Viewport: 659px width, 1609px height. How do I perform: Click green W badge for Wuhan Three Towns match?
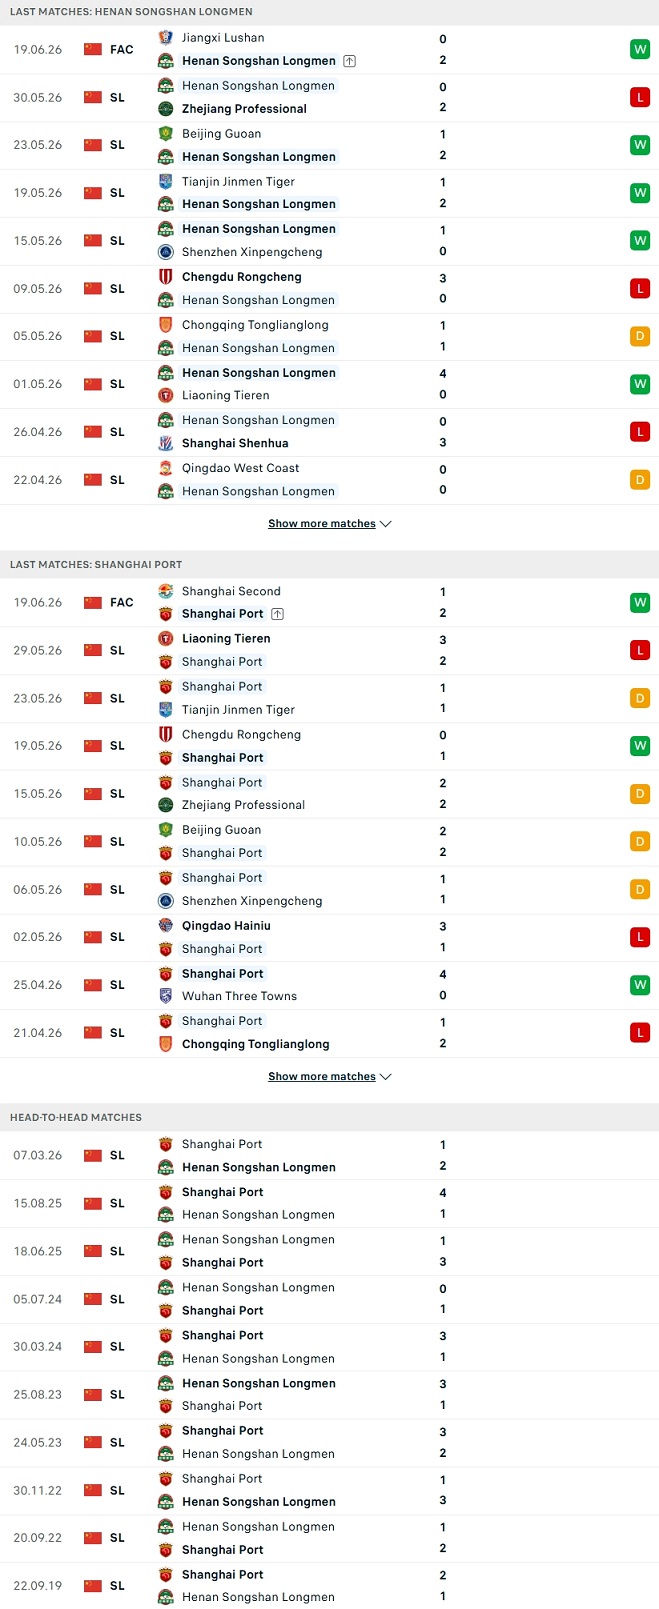(640, 985)
